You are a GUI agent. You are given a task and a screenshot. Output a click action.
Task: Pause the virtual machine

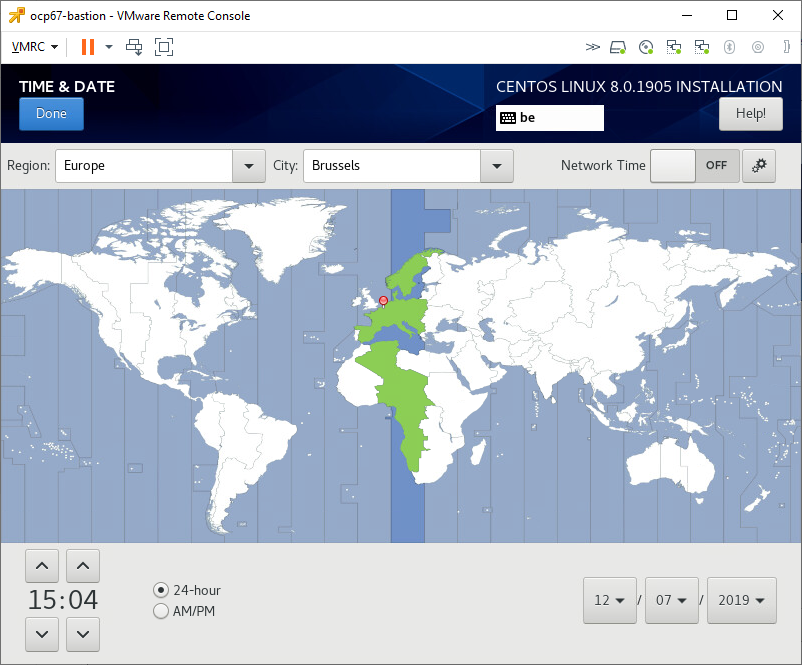coord(88,47)
